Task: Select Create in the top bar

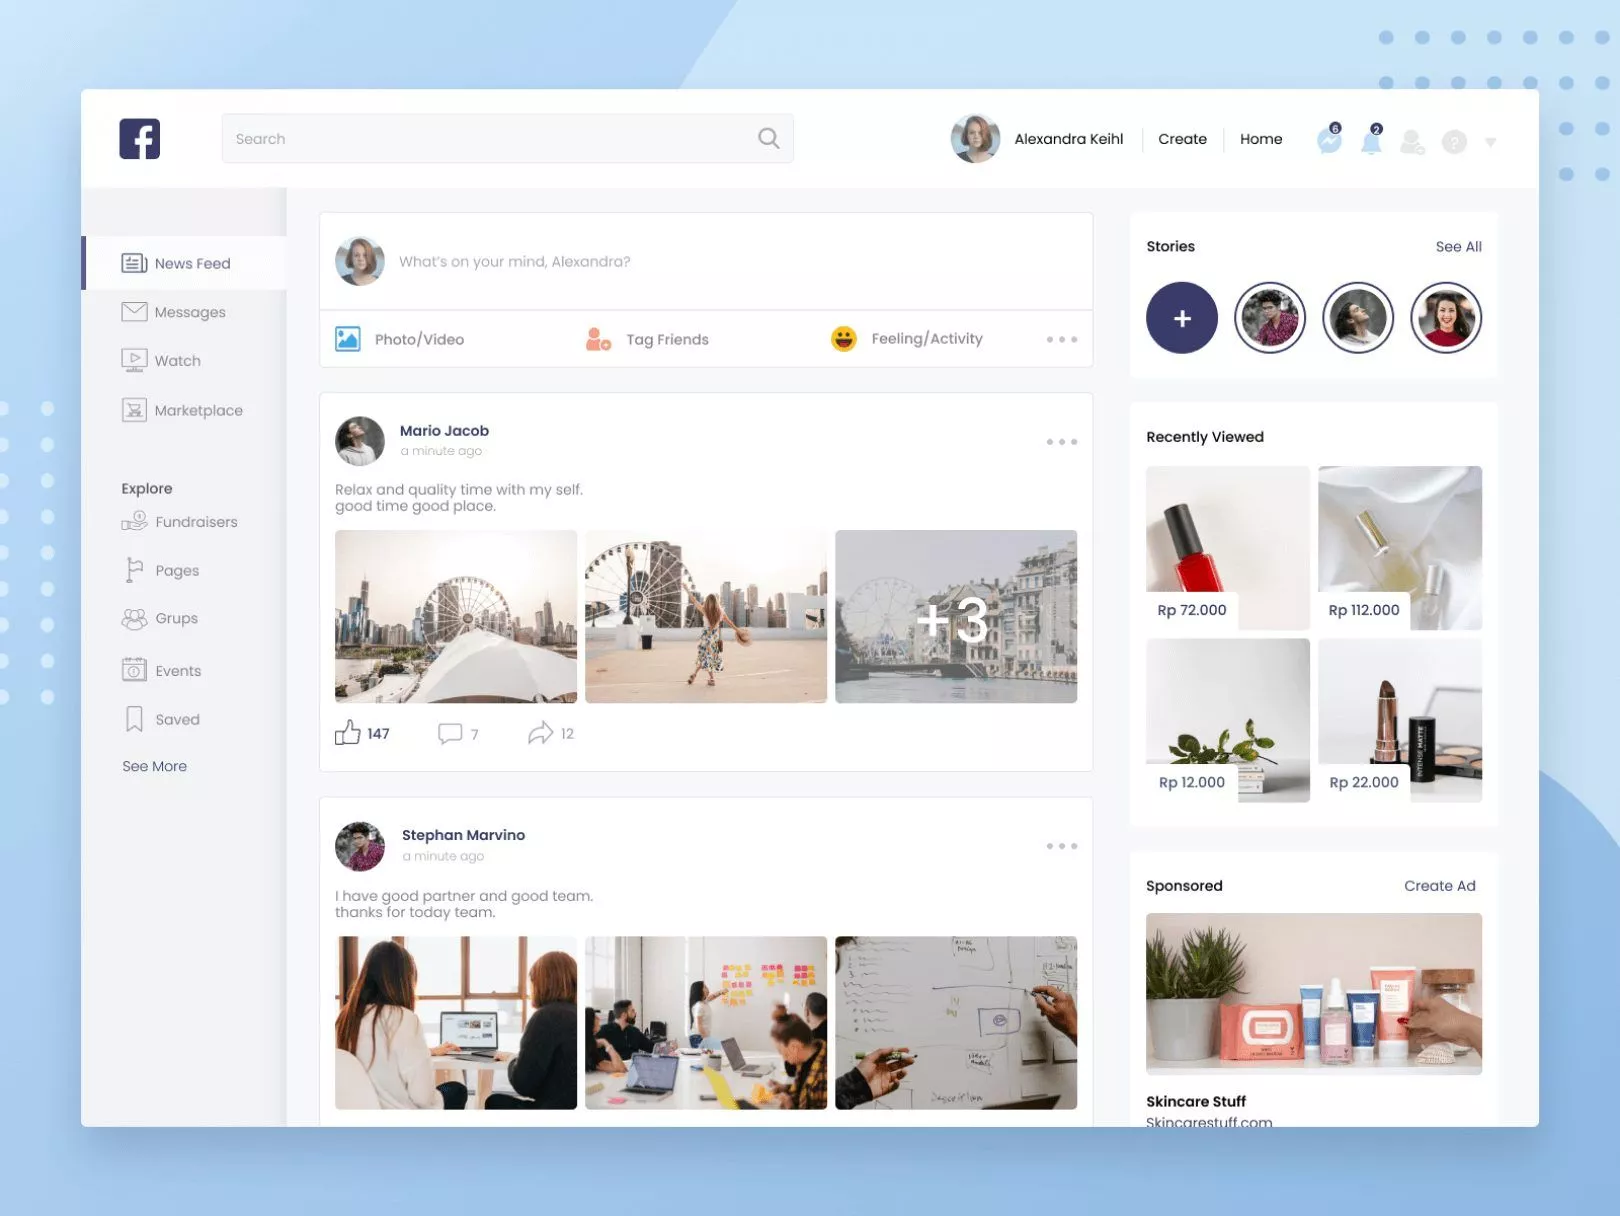Action: pos(1182,139)
